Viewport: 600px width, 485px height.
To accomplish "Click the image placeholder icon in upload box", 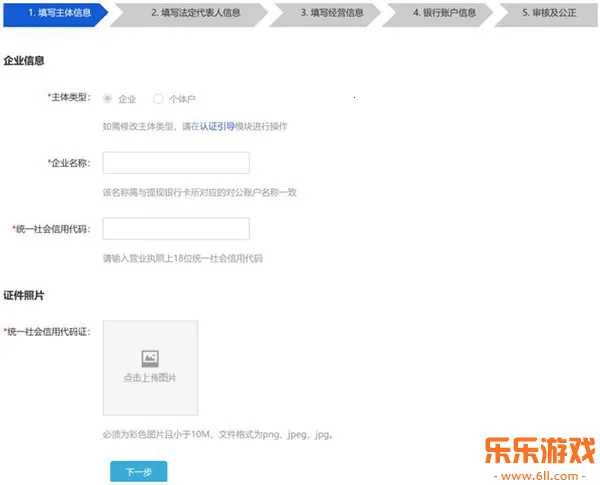I will pyautogui.click(x=150, y=357).
